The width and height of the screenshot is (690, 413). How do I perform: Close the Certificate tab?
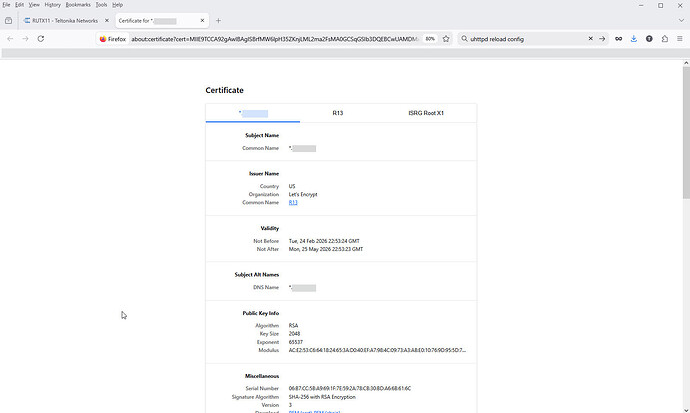point(202,20)
